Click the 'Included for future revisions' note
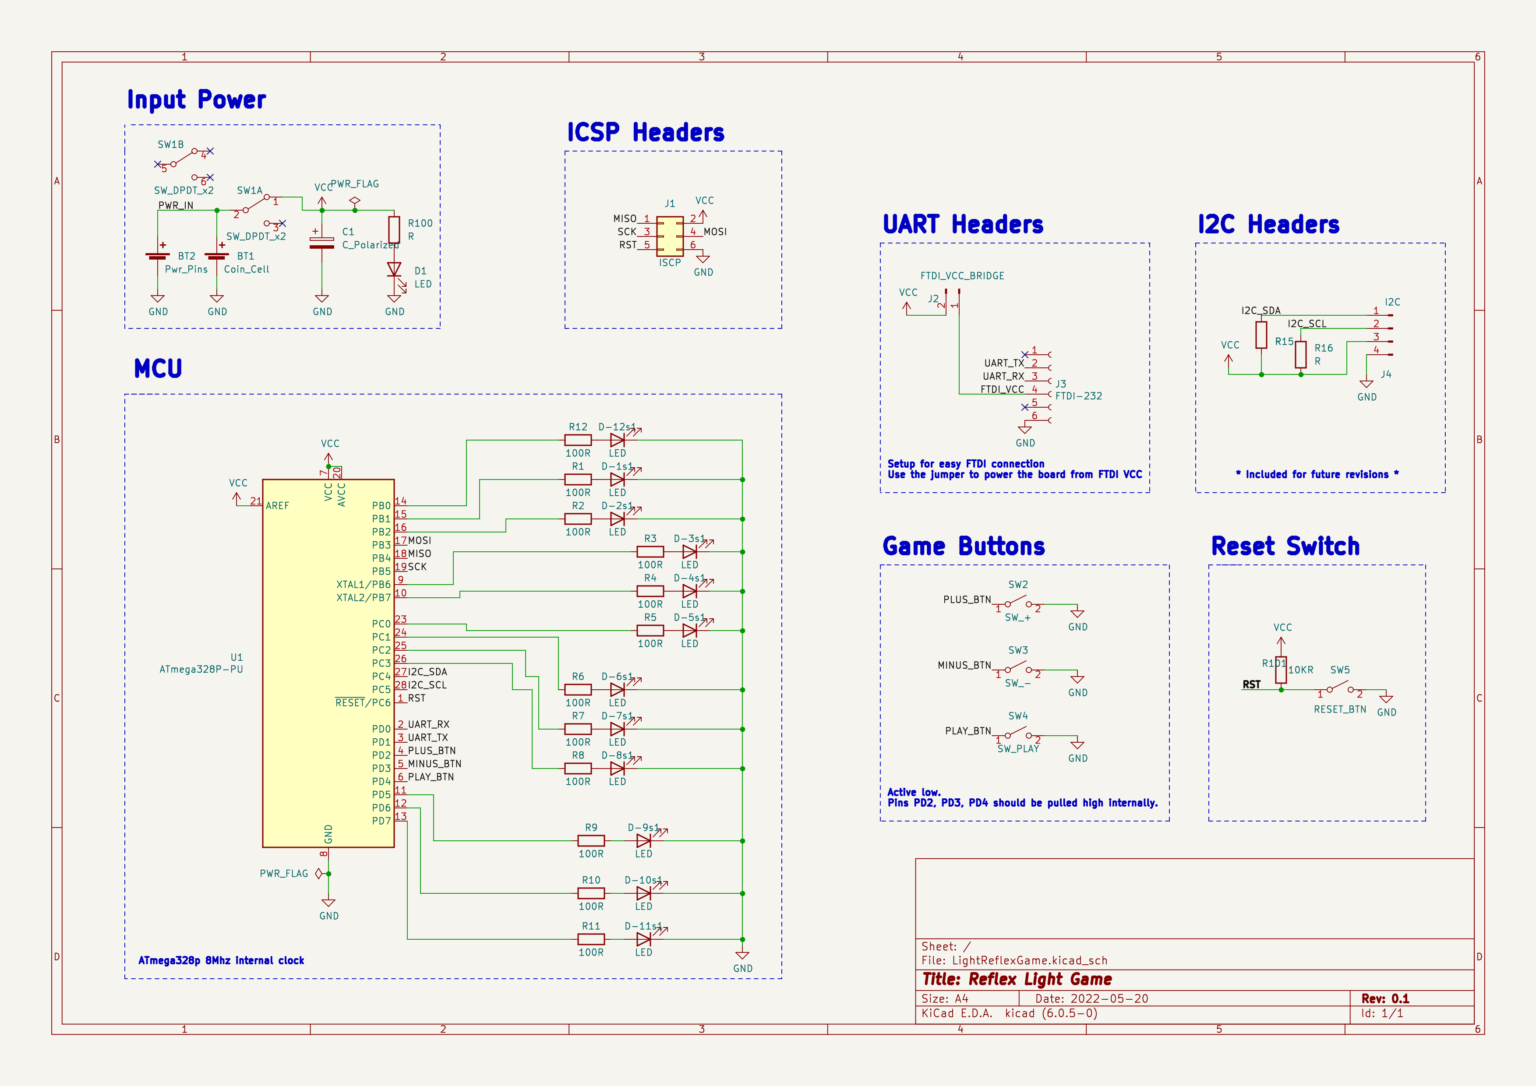The height and width of the screenshot is (1086, 1536). point(1317,474)
